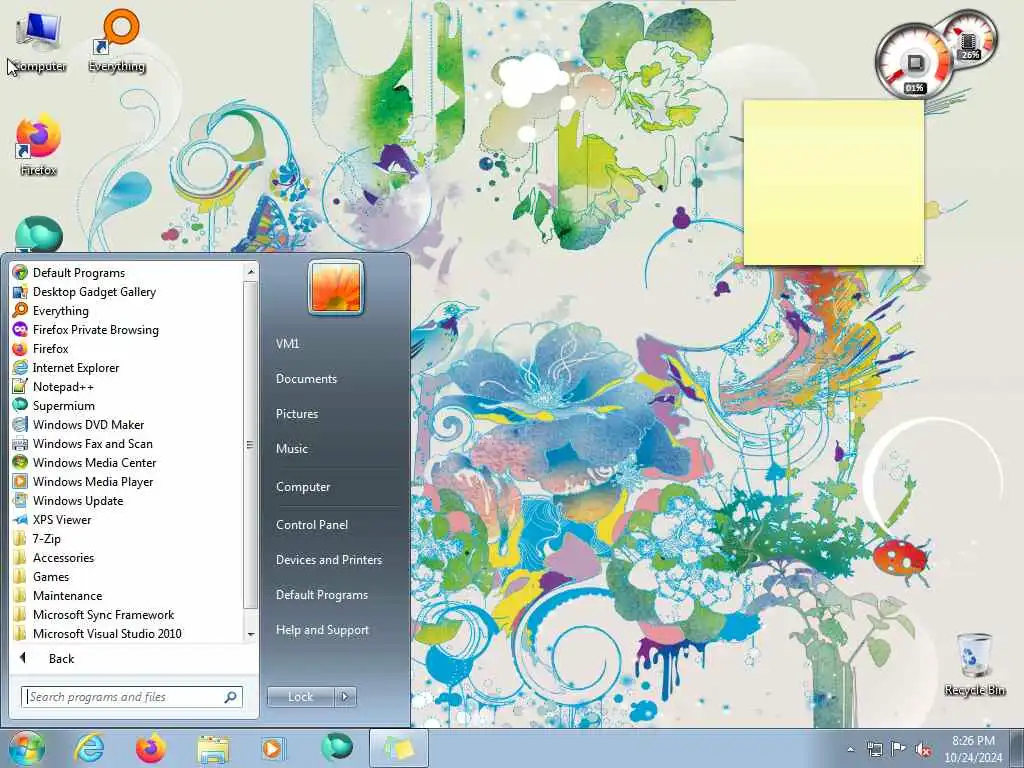Click the Show desktop strip
Image resolution: width=1024 pixels, height=768 pixels.
coord(1017,748)
